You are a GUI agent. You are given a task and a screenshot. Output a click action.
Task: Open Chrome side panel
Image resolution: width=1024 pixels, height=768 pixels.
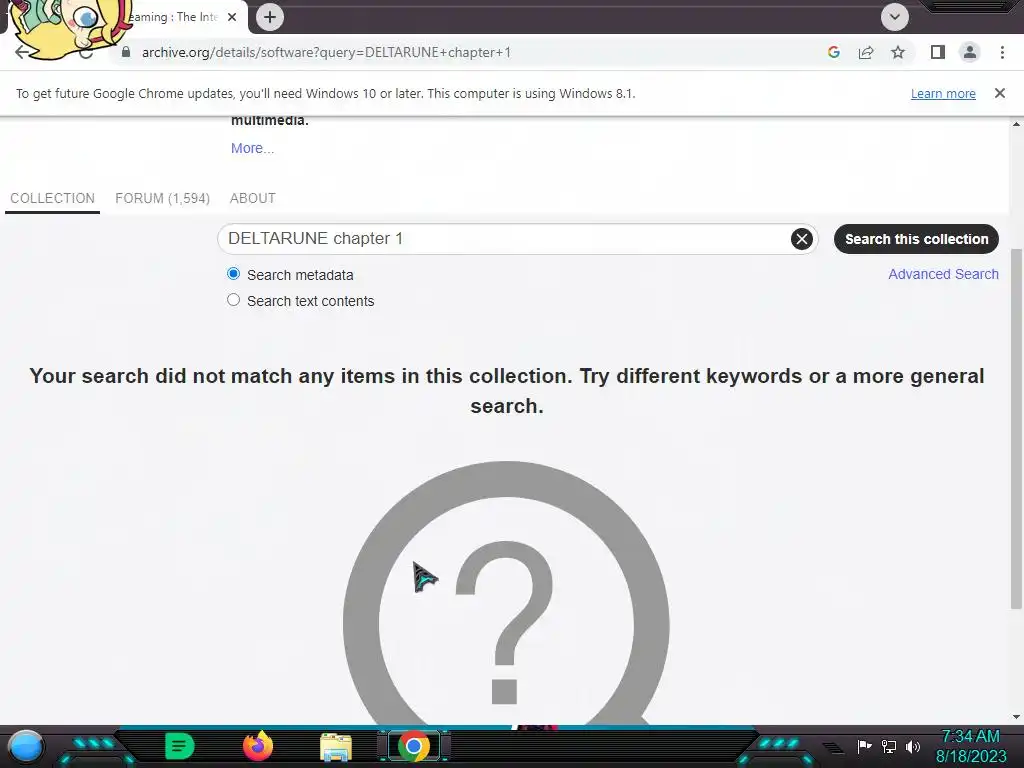[x=938, y=52]
